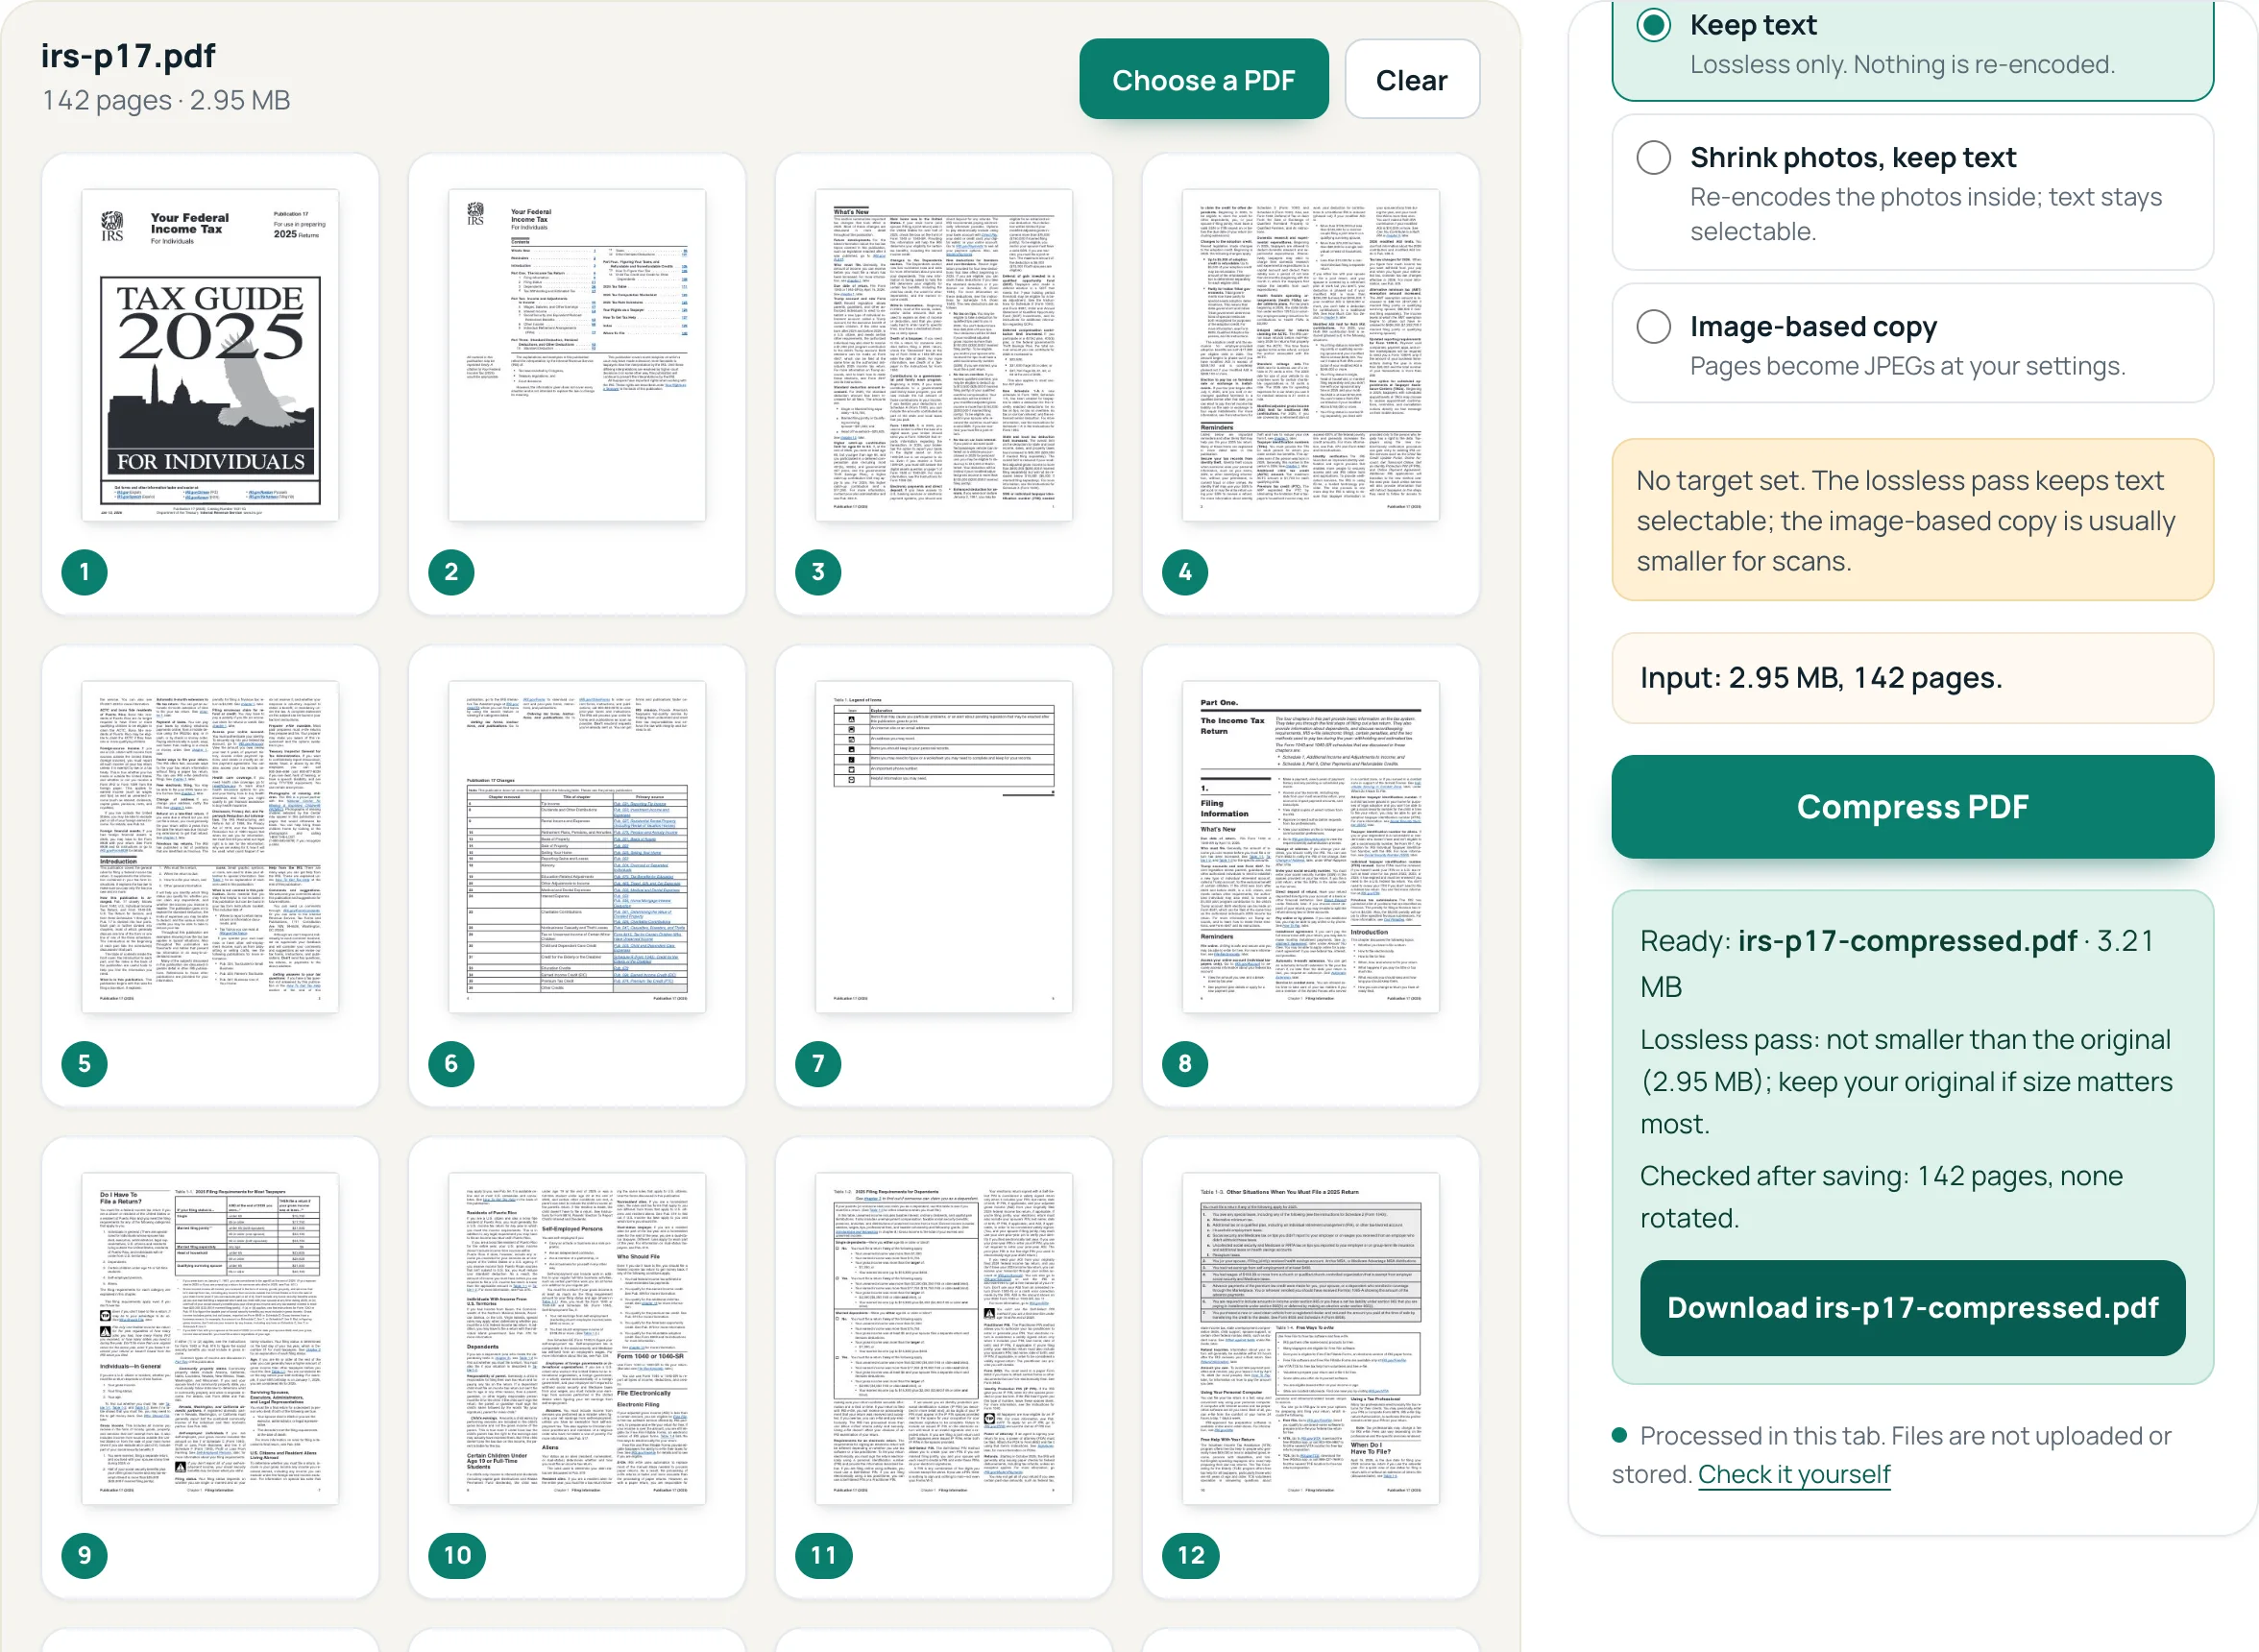Screen dimensions: 2259x1652
Task: Open the Check it yourself link
Action: click(x=1794, y=1474)
